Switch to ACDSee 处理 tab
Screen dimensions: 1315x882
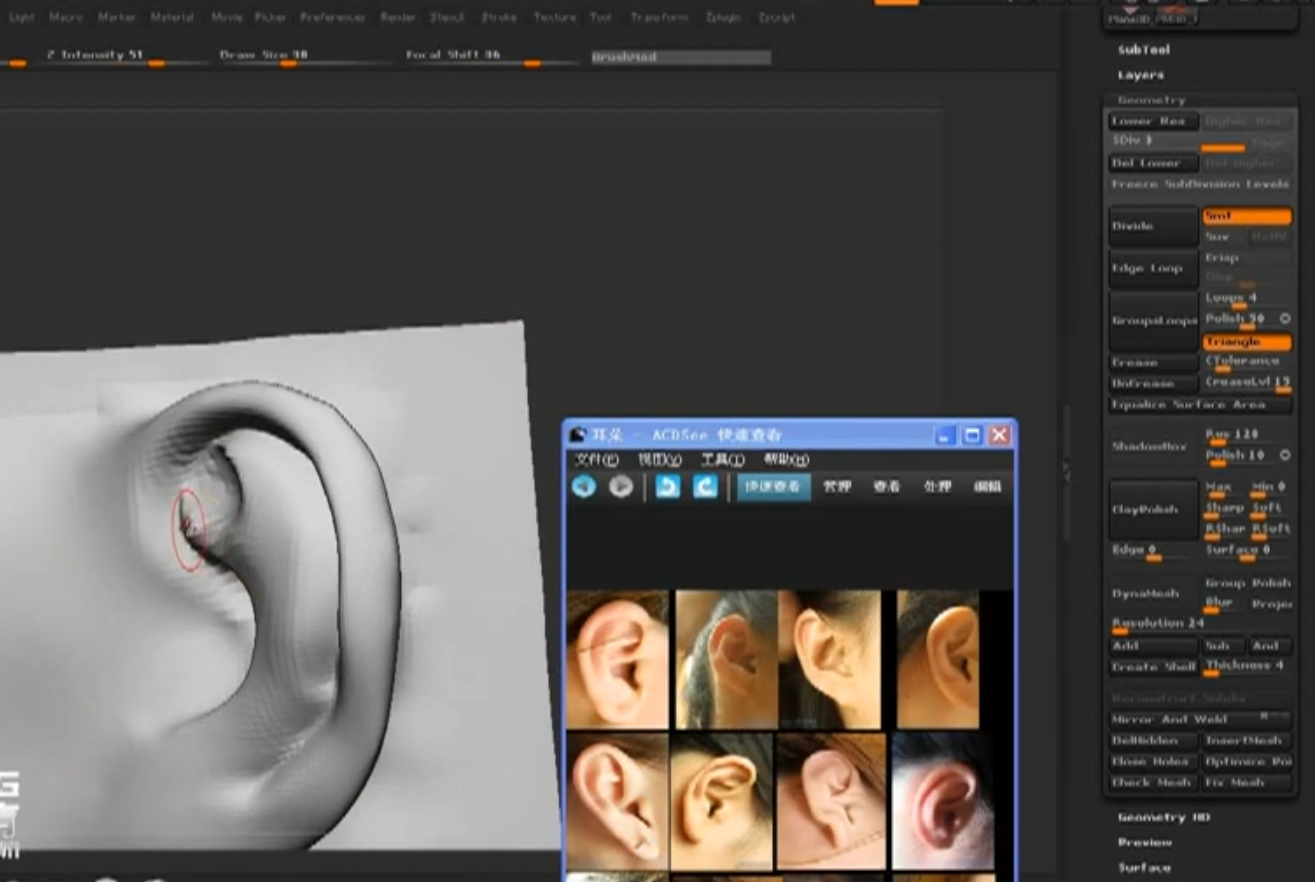pos(937,486)
